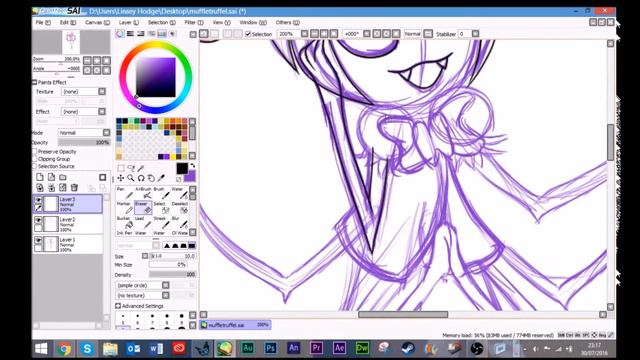This screenshot has width=640, height=360.
Task: Show the RGB slider panel
Action: (x=130, y=34)
